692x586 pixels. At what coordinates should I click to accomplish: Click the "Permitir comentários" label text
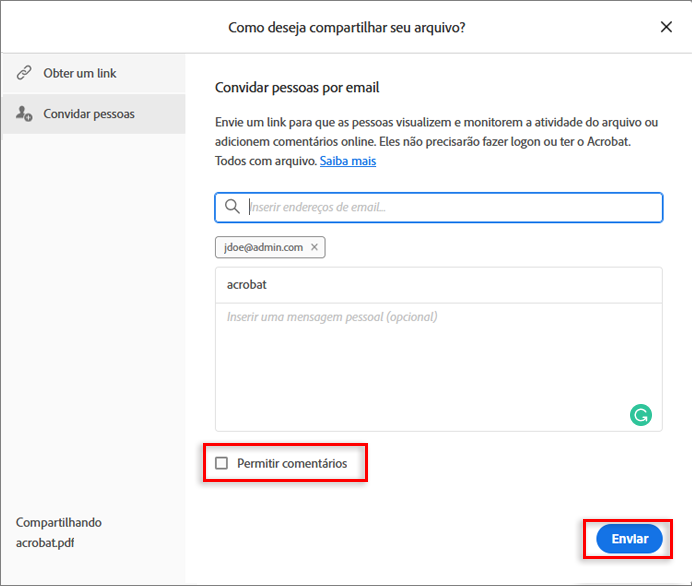point(292,463)
